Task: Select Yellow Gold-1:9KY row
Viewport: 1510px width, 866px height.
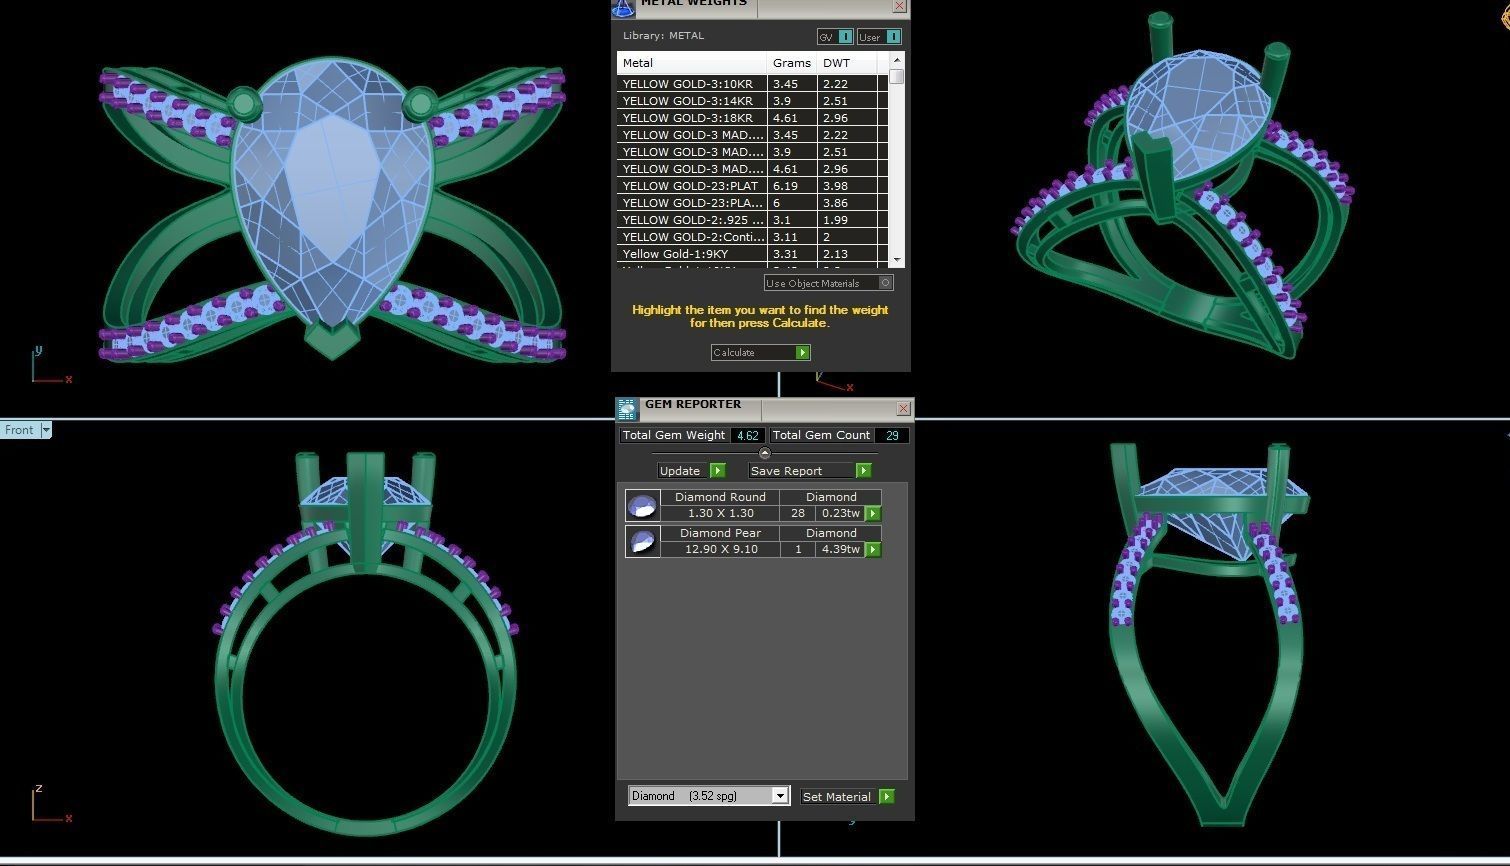Action: (752, 254)
